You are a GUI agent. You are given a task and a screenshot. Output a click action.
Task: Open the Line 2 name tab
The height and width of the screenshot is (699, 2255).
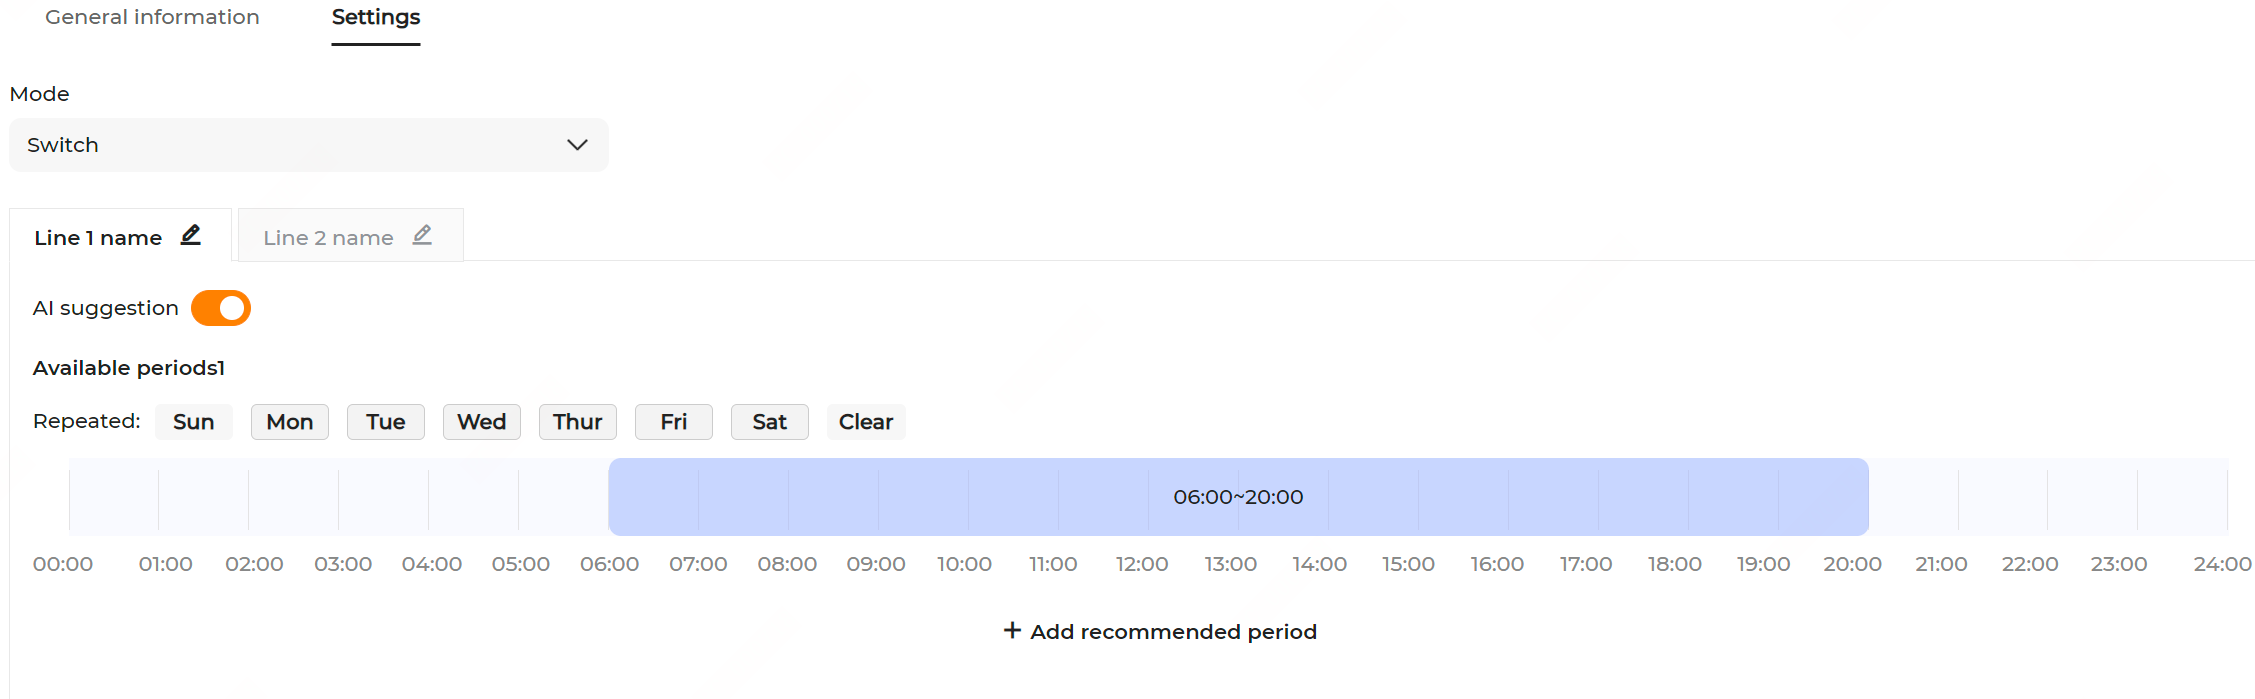click(328, 238)
